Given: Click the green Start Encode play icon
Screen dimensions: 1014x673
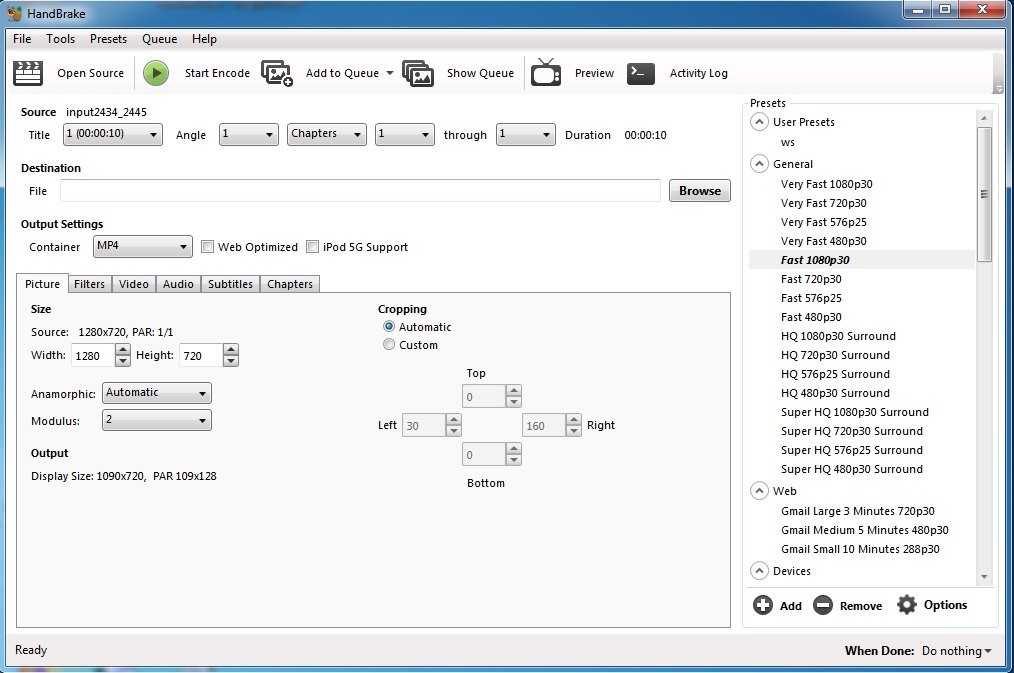Looking at the screenshot, I should pyautogui.click(x=156, y=73).
